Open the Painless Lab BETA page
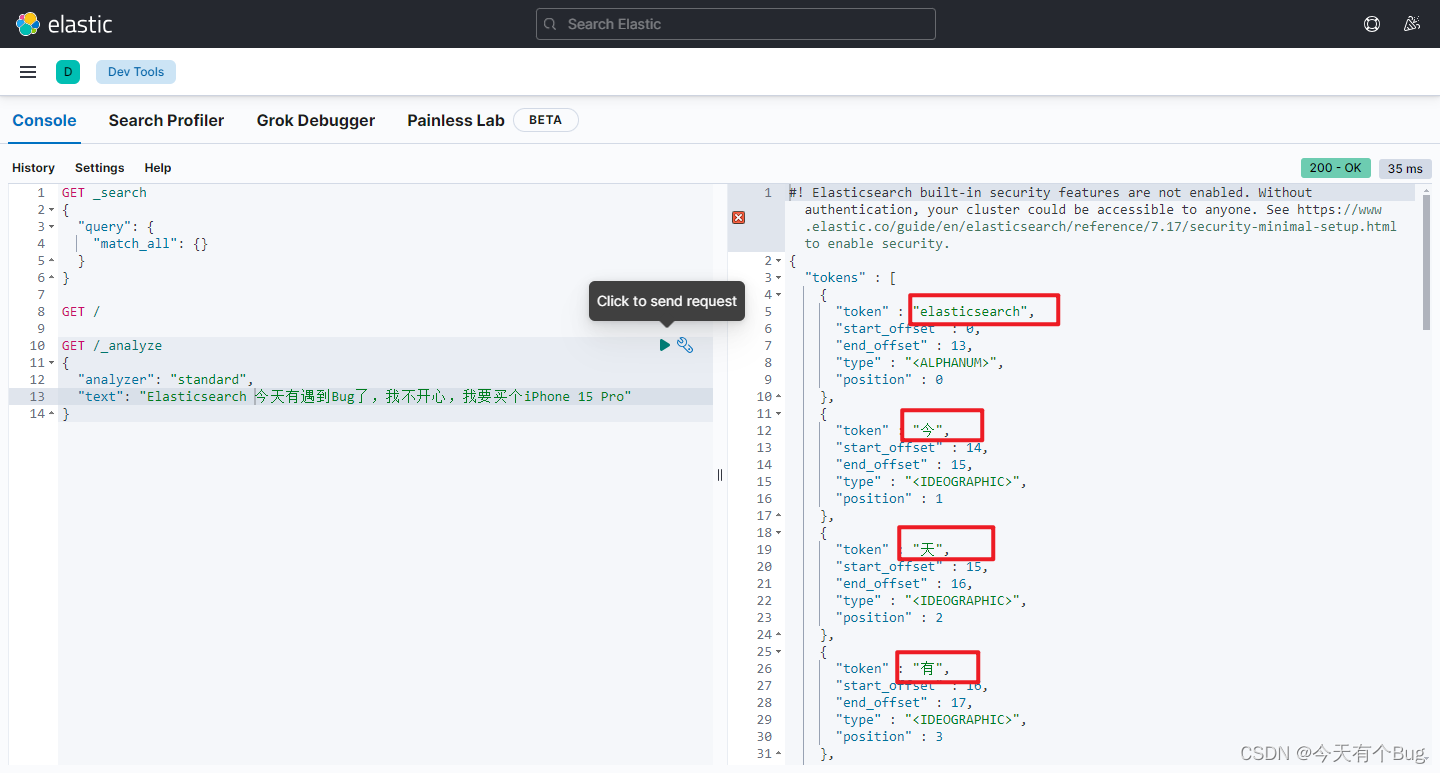 point(455,120)
